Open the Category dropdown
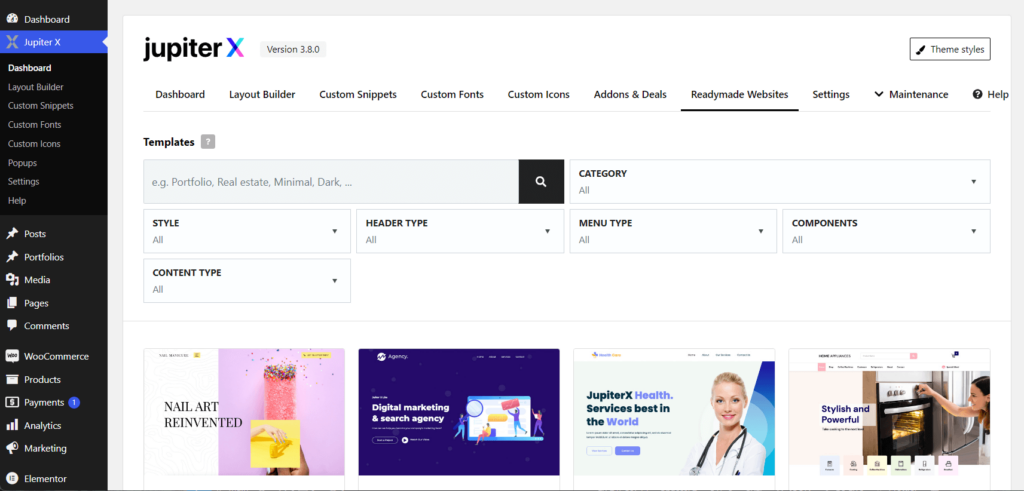The image size is (1024, 491). pos(780,182)
